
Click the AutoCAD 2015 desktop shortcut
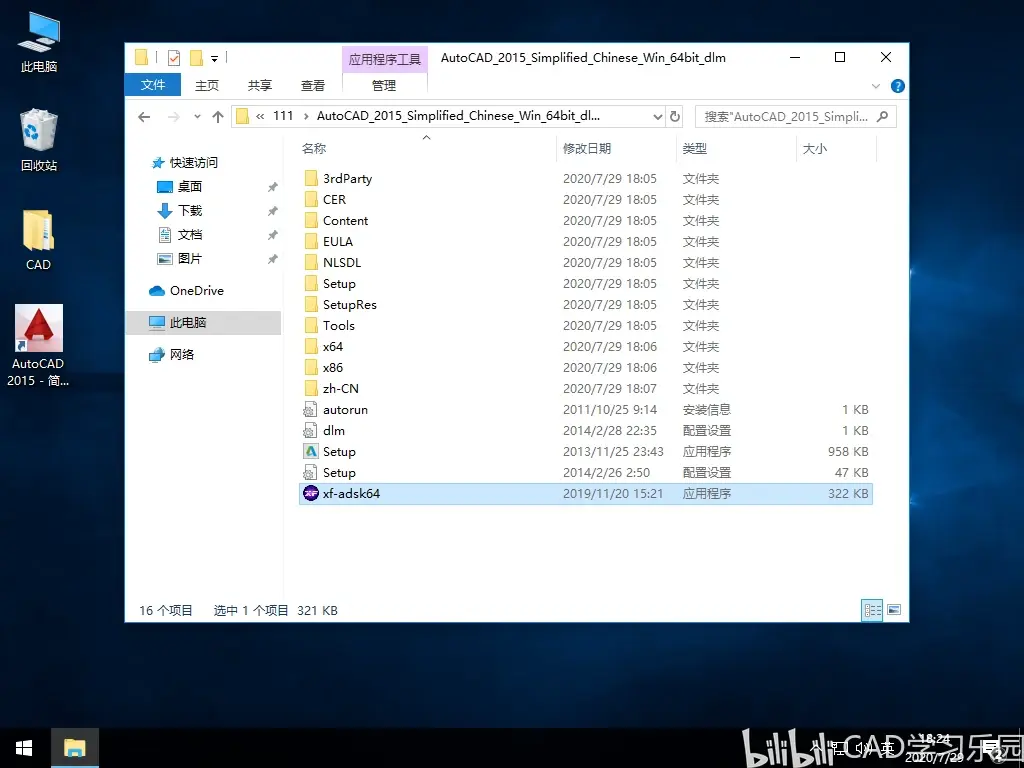tap(39, 346)
